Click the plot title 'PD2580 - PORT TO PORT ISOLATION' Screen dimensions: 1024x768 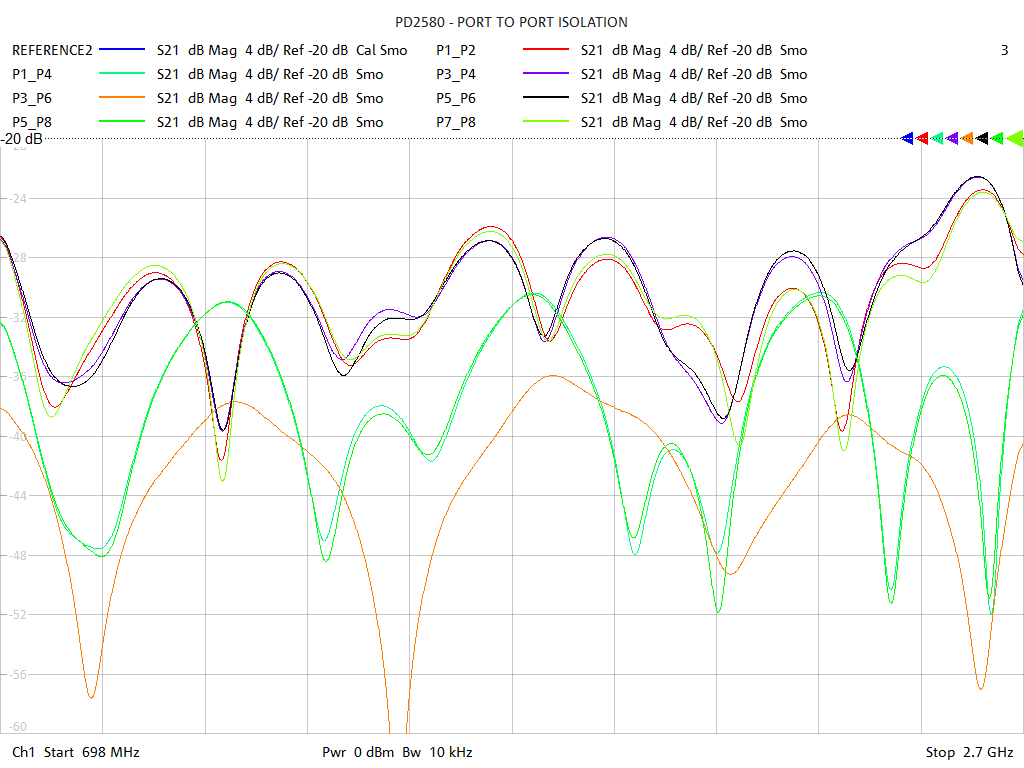511,22
